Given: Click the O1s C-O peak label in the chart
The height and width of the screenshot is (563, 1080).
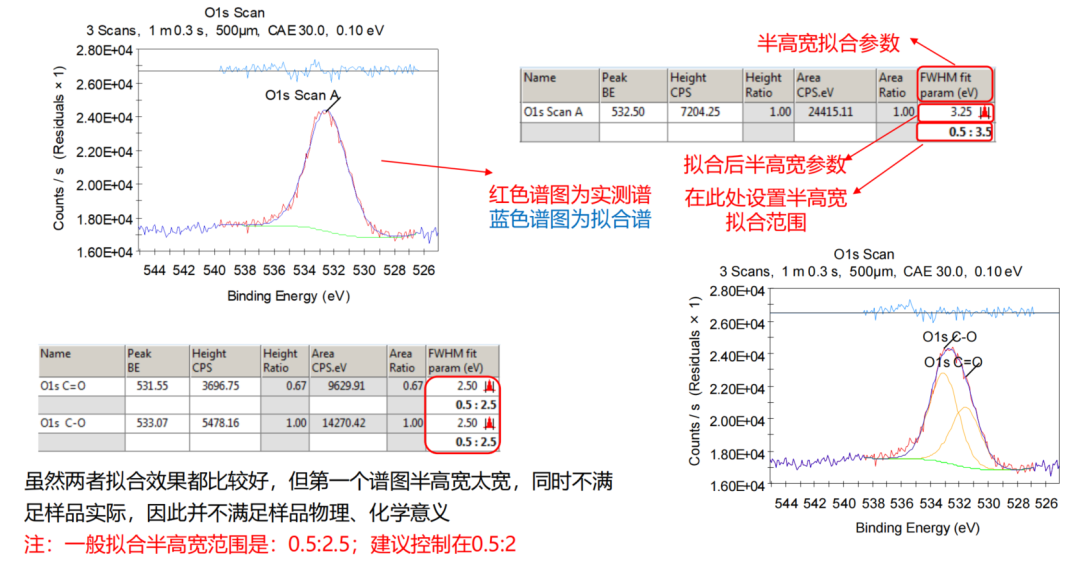Looking at the screenshot, I should coord(949,337).
